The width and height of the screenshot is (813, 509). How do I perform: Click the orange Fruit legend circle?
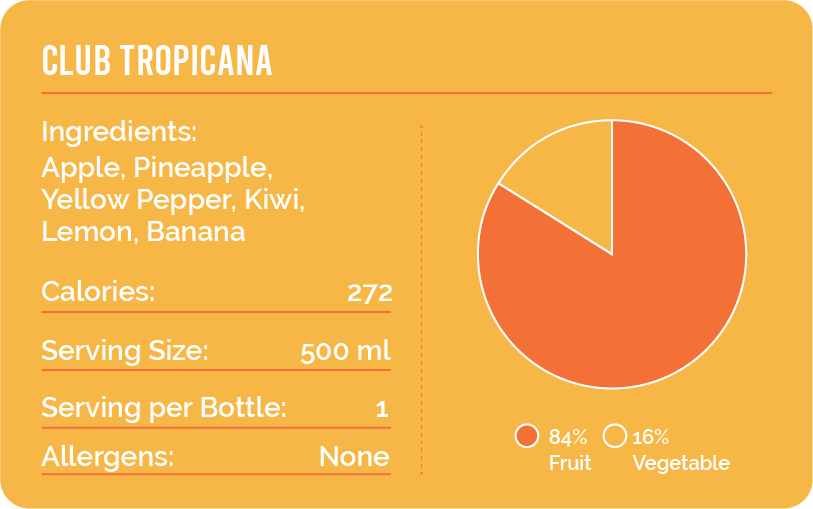point(527,437)
